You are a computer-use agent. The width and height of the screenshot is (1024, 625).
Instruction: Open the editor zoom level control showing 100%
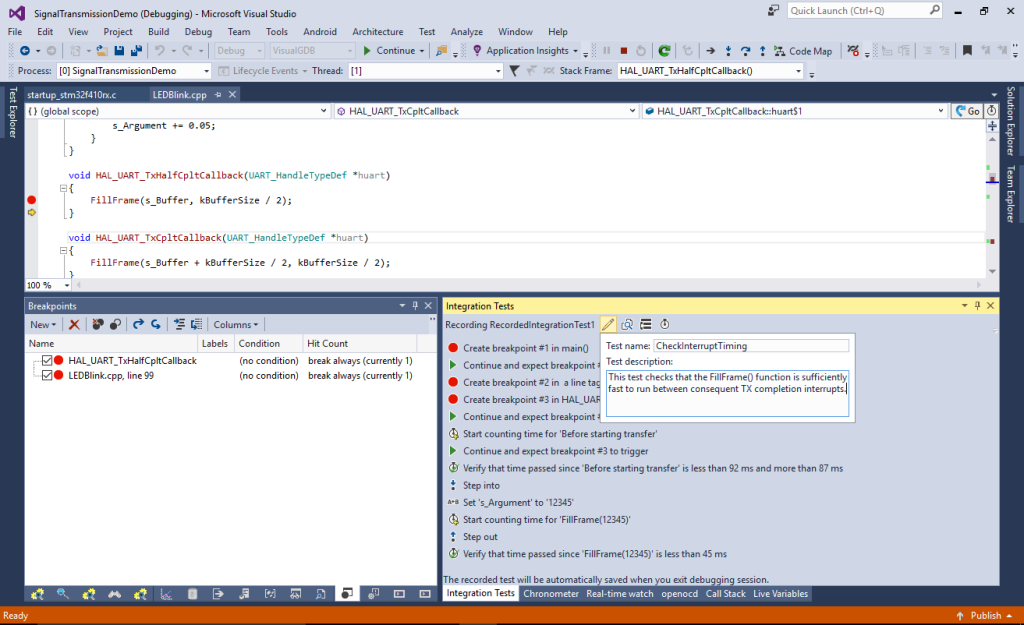(46, 285)
